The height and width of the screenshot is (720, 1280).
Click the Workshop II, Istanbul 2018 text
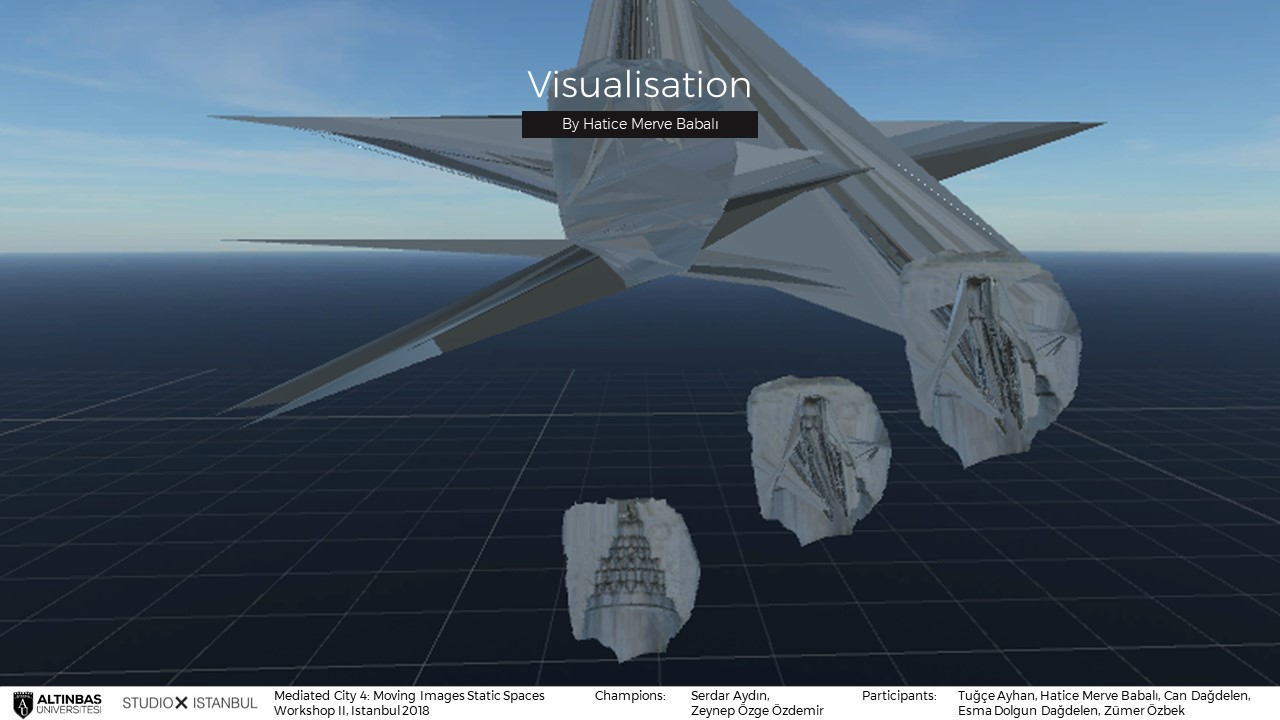352,710
